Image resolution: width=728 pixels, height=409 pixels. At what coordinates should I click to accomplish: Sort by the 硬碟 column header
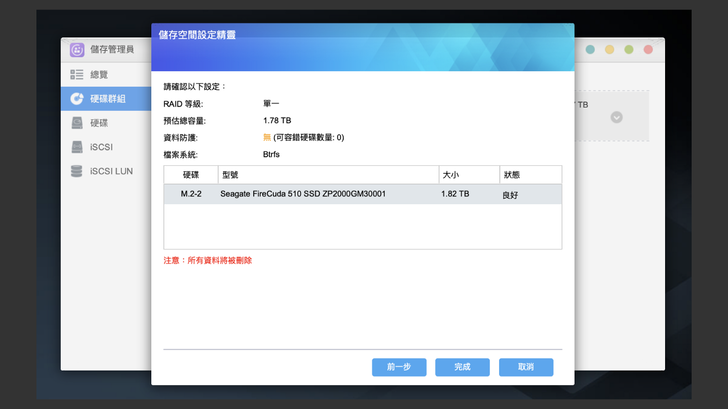tap(190, 174)
